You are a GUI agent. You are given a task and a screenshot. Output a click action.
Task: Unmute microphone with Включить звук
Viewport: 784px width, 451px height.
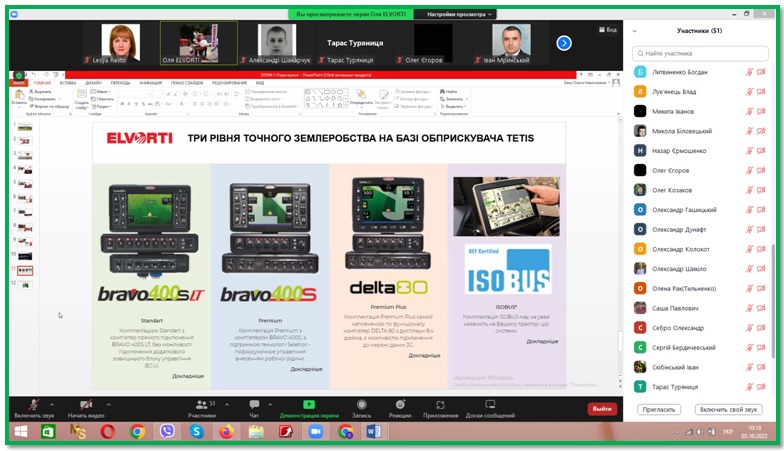click(x=34, y=408)
